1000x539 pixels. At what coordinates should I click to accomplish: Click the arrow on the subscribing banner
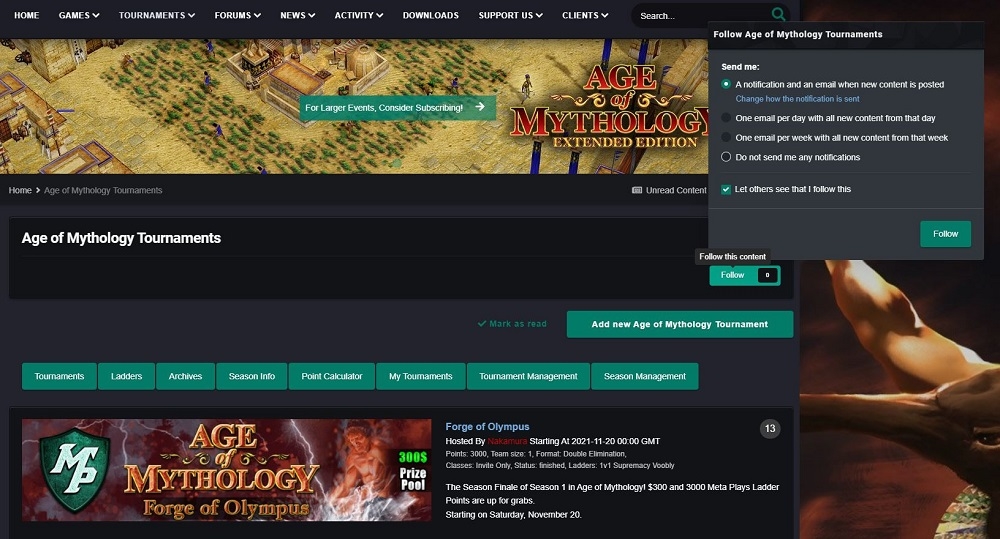[480, 107]
